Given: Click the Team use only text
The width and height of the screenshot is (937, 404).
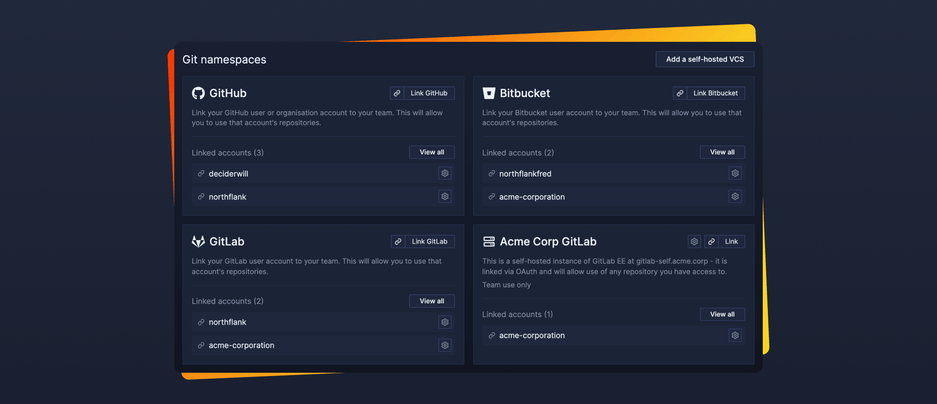Looking at the screenshot, I should point(506,285).
